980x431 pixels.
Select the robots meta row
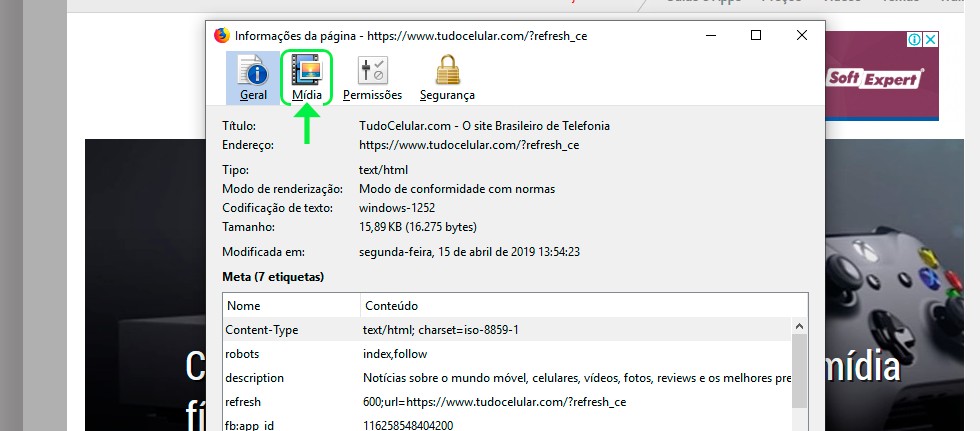[508, 354]
